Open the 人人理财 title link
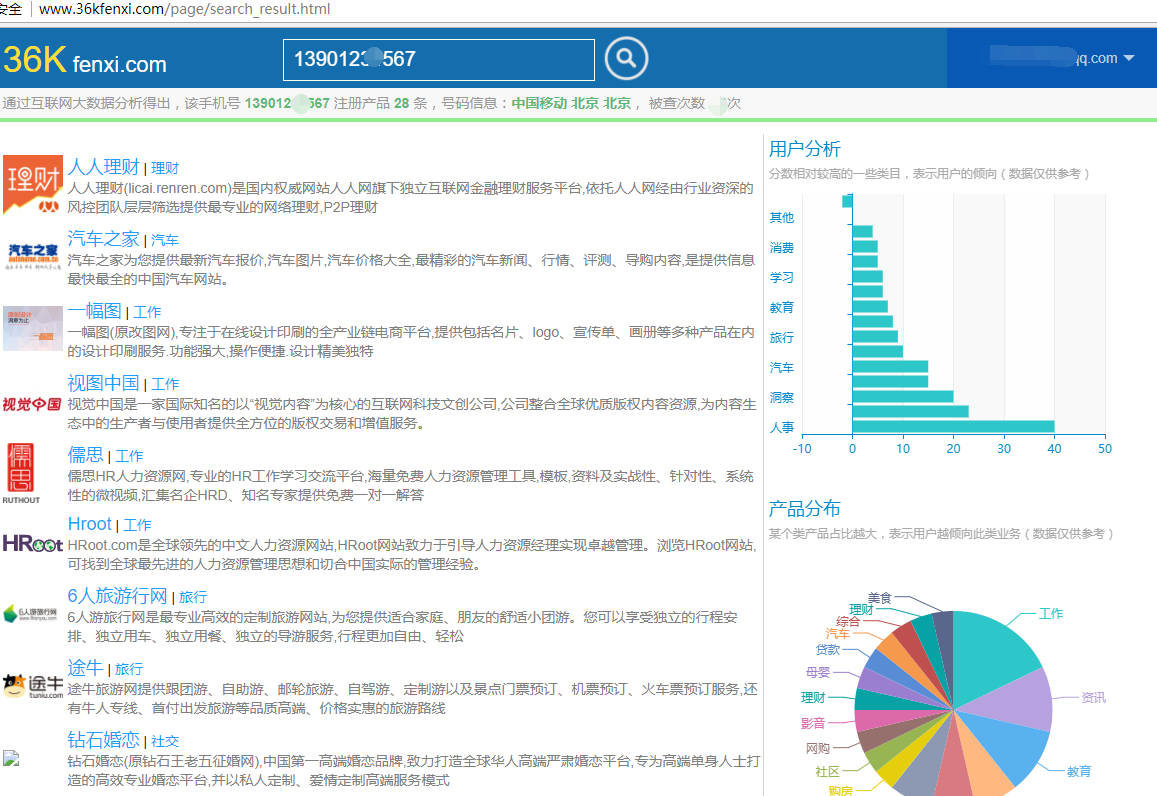Screen dimensions: 1157x796 [103, 167]
